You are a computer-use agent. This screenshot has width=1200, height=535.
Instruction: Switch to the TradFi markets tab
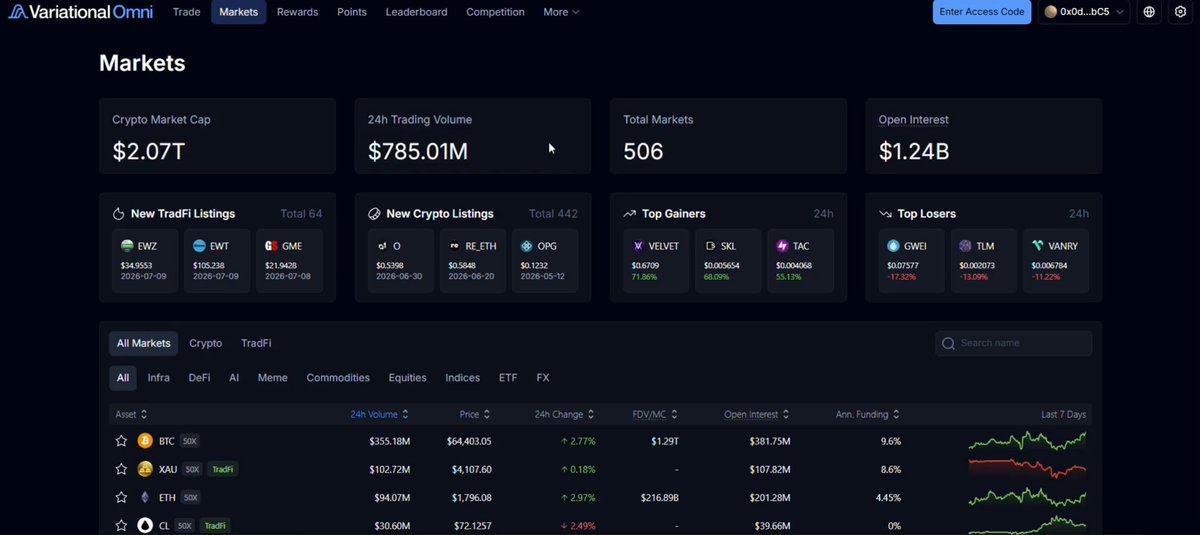click(x=256, y=343)
